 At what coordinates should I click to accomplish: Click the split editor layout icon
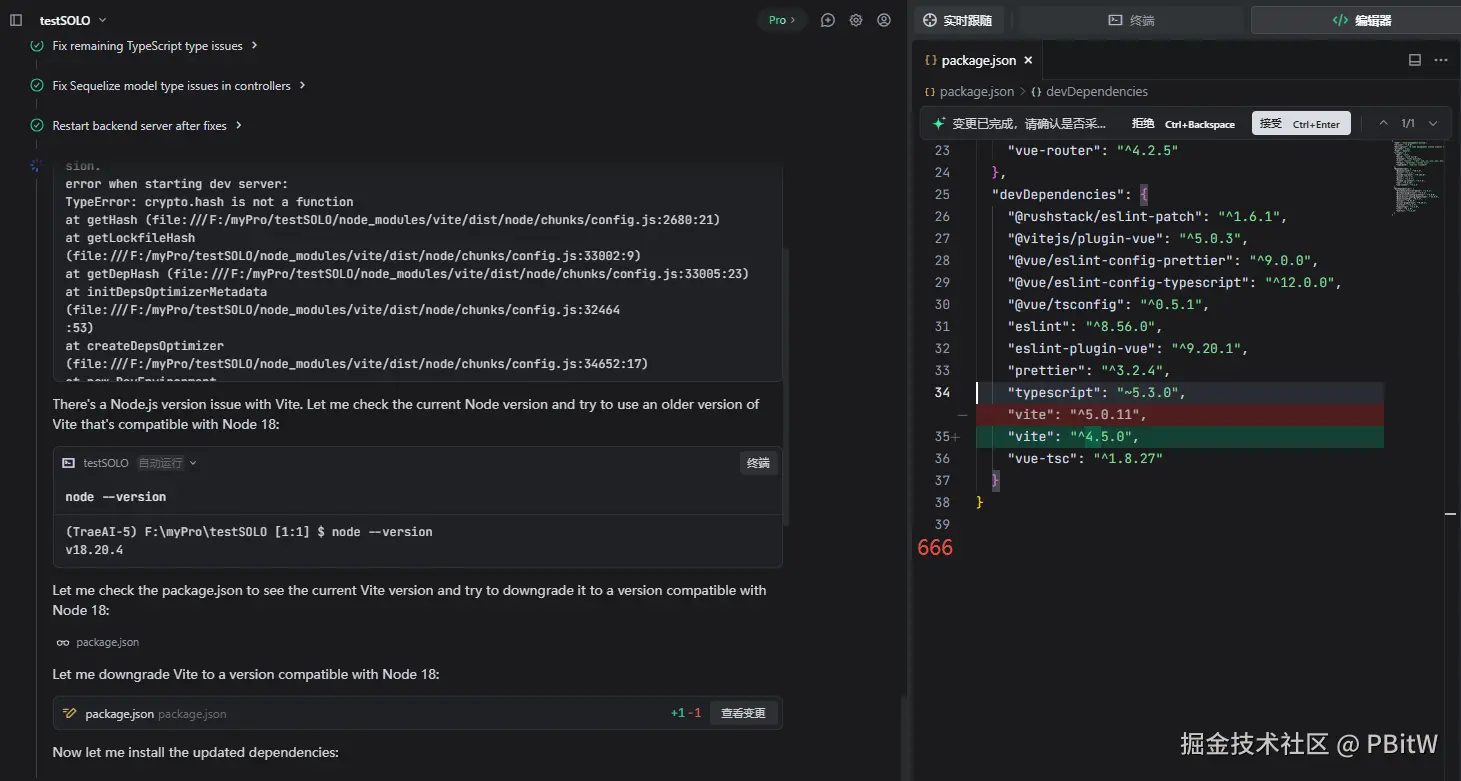1414,60
